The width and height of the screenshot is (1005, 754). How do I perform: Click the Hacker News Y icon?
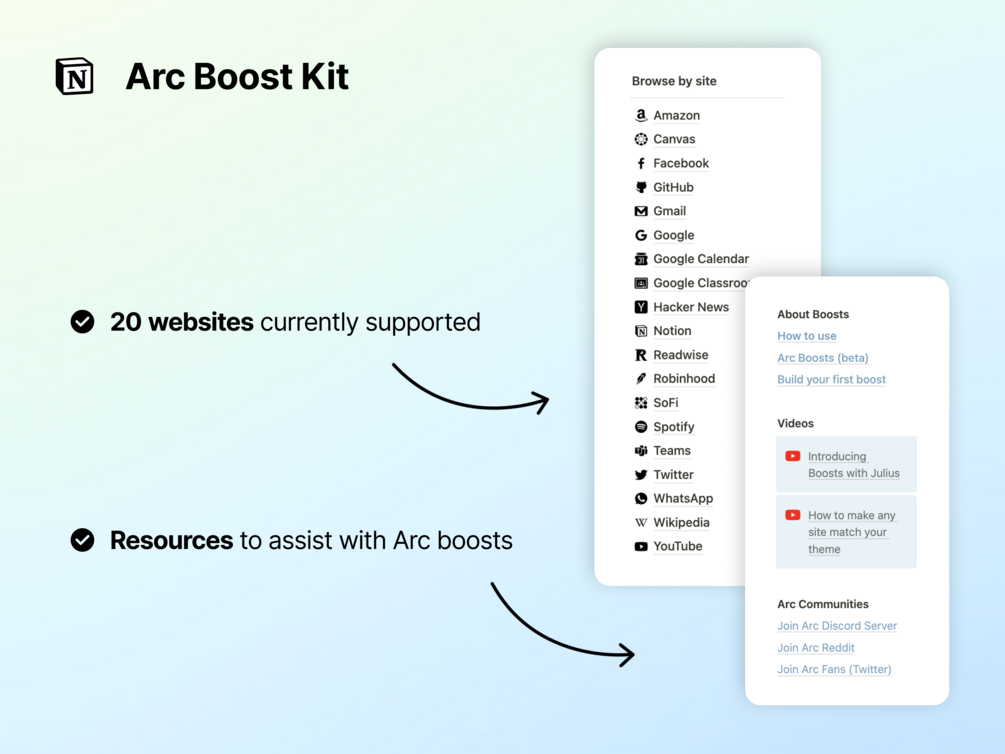(x=640, y=307)
